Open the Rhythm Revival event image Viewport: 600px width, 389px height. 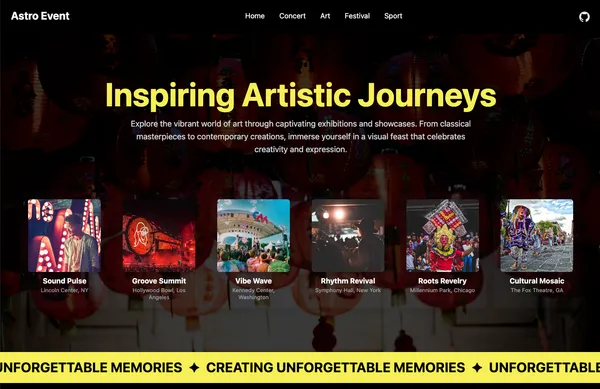pos(348,236)
